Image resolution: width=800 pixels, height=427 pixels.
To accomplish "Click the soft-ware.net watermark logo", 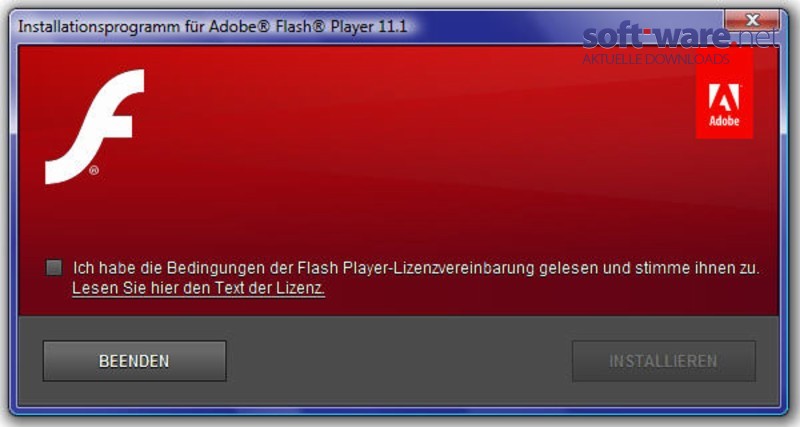I will (680, 37).
